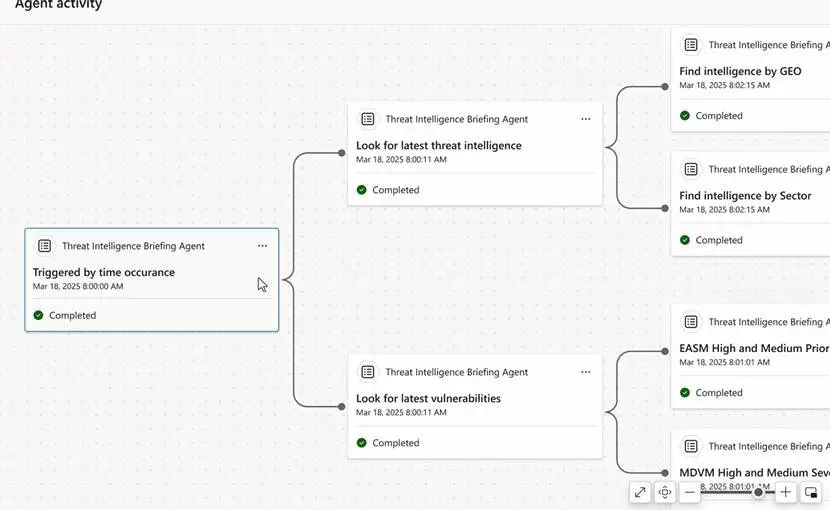Screen dimensions: 830x510
Task: Click connector node left of Find intelligence by Sector
Action: click(665, 209)
